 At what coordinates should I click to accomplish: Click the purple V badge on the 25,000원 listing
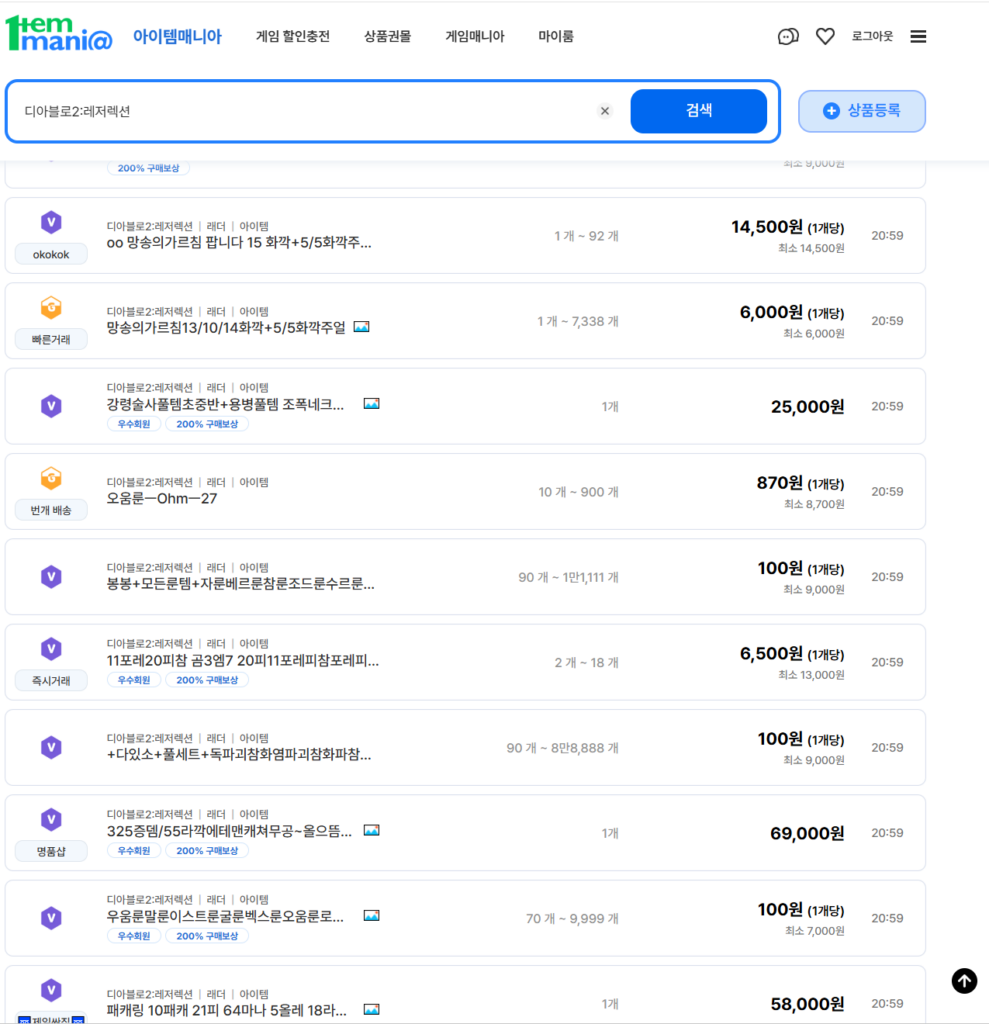(x=51, y=406)
